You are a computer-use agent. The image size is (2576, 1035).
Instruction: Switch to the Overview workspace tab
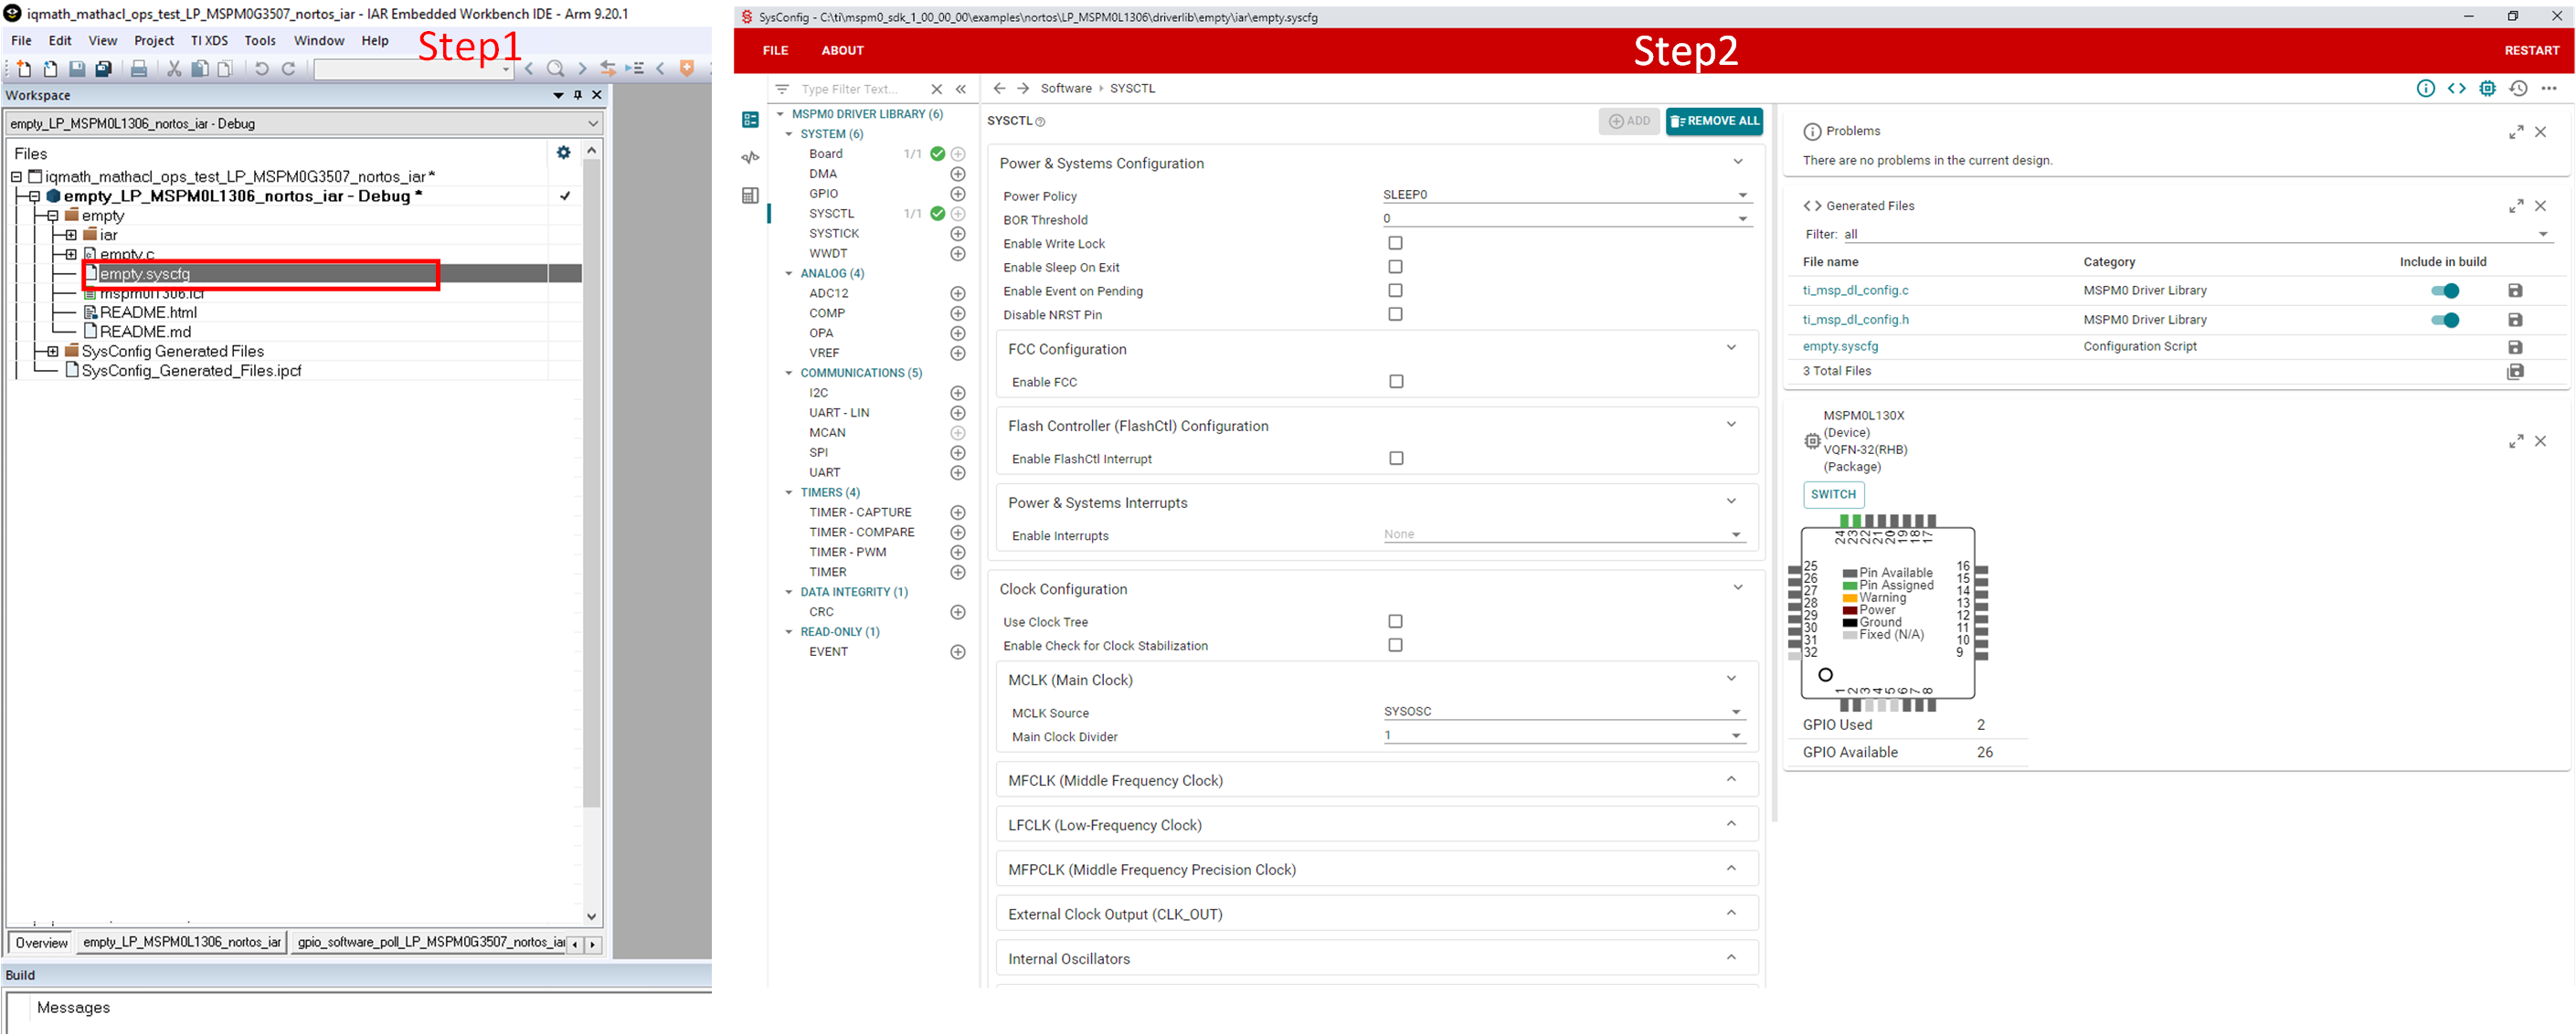(x=41, y=943)
